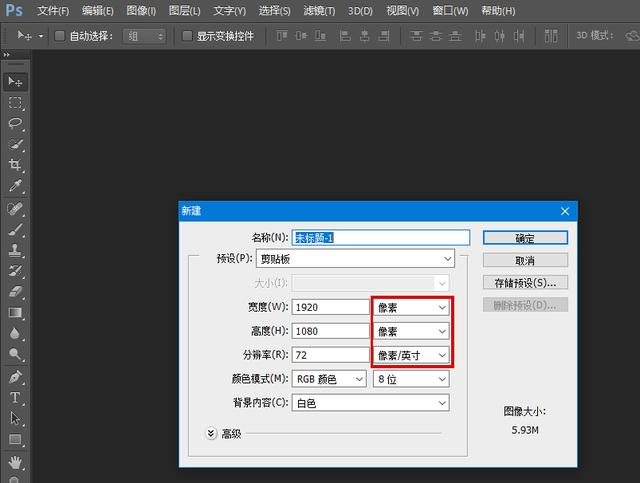Click the 名称 input field
Screen dimensions: 640x483
(x=381, y=238)
